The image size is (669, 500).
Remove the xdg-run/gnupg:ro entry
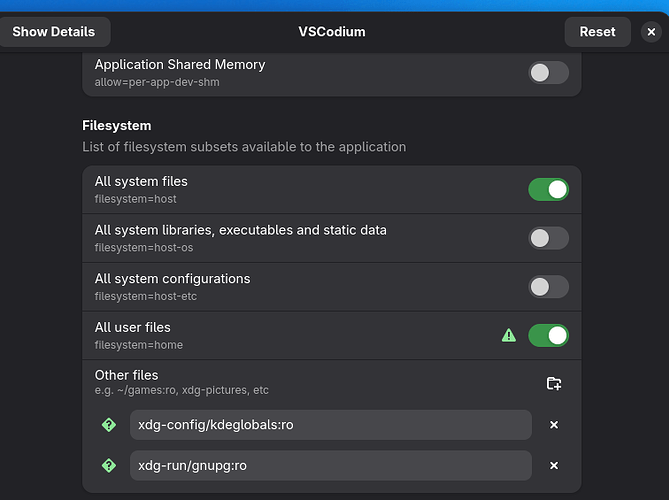coord(554,465)
